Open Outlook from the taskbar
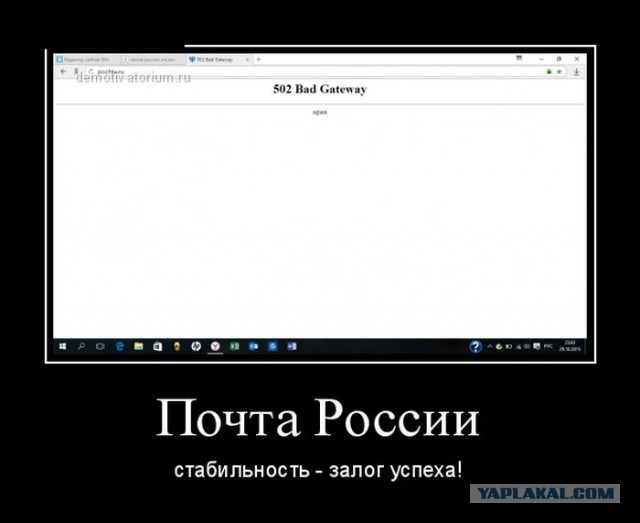This screenshot has height=523, width=640. [x=253, y=346]
